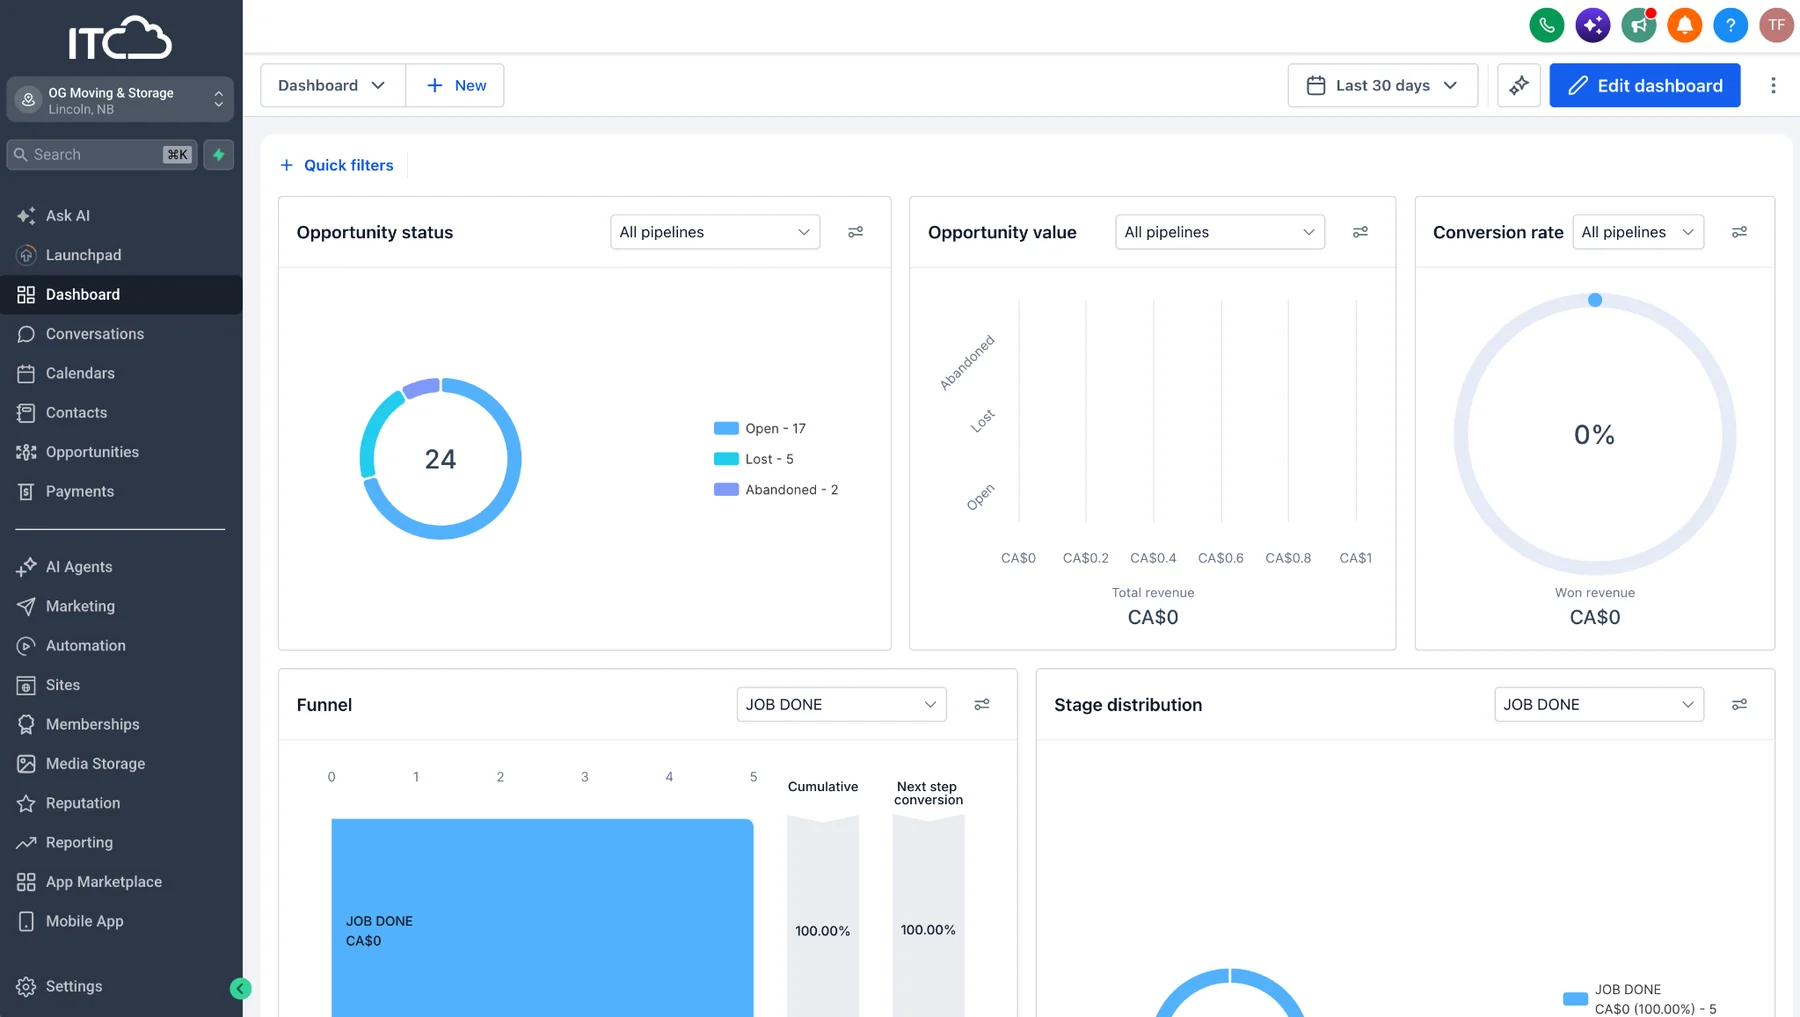Go to Launchpad in the sidebar
1800x1017 pixels.
(121, 255)
